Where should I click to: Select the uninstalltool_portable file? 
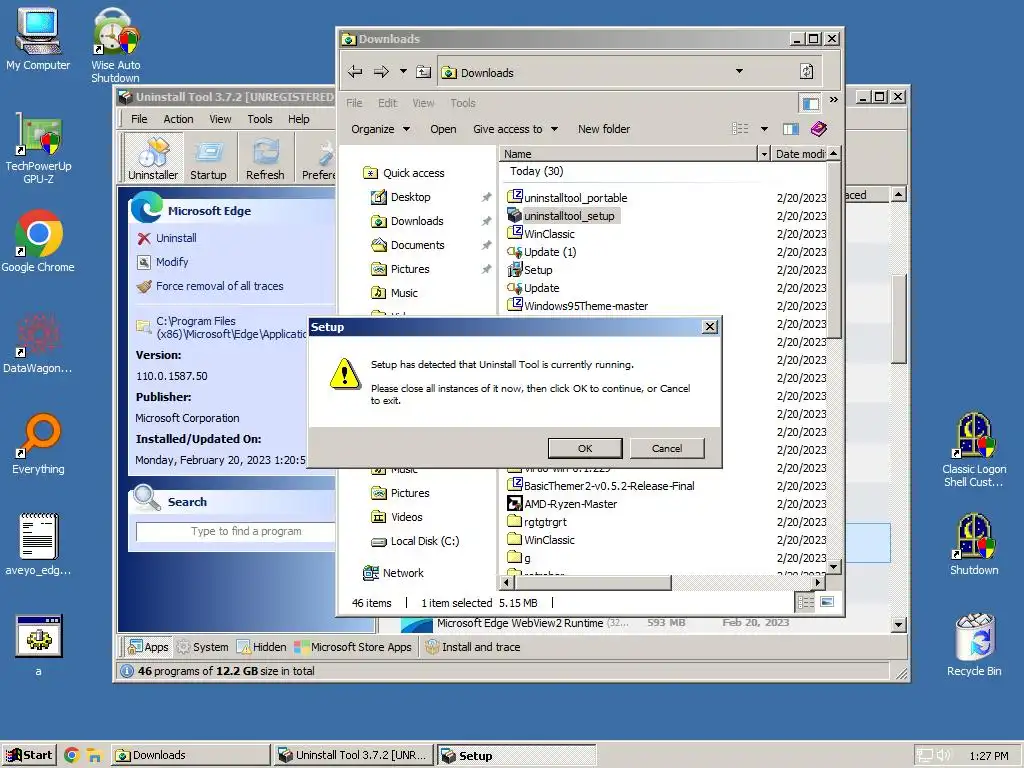[567, 197]
